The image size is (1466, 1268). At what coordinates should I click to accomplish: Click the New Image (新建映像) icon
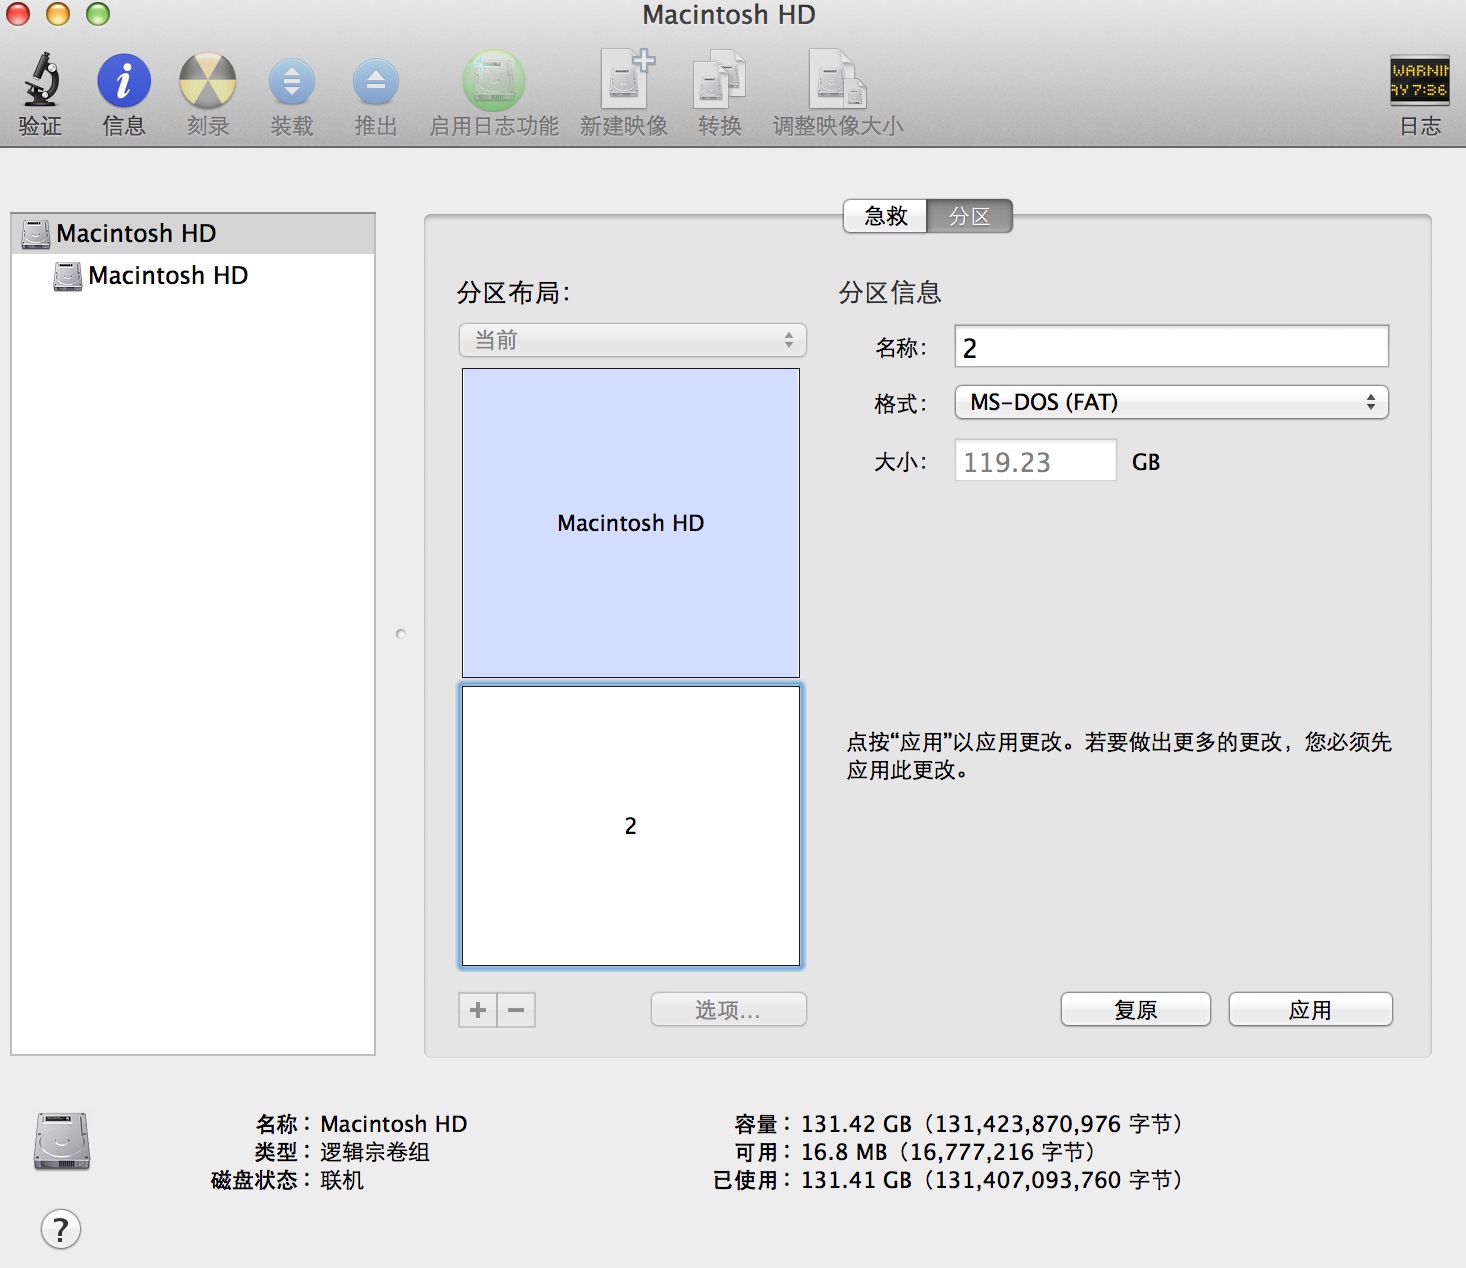(624, 82)
